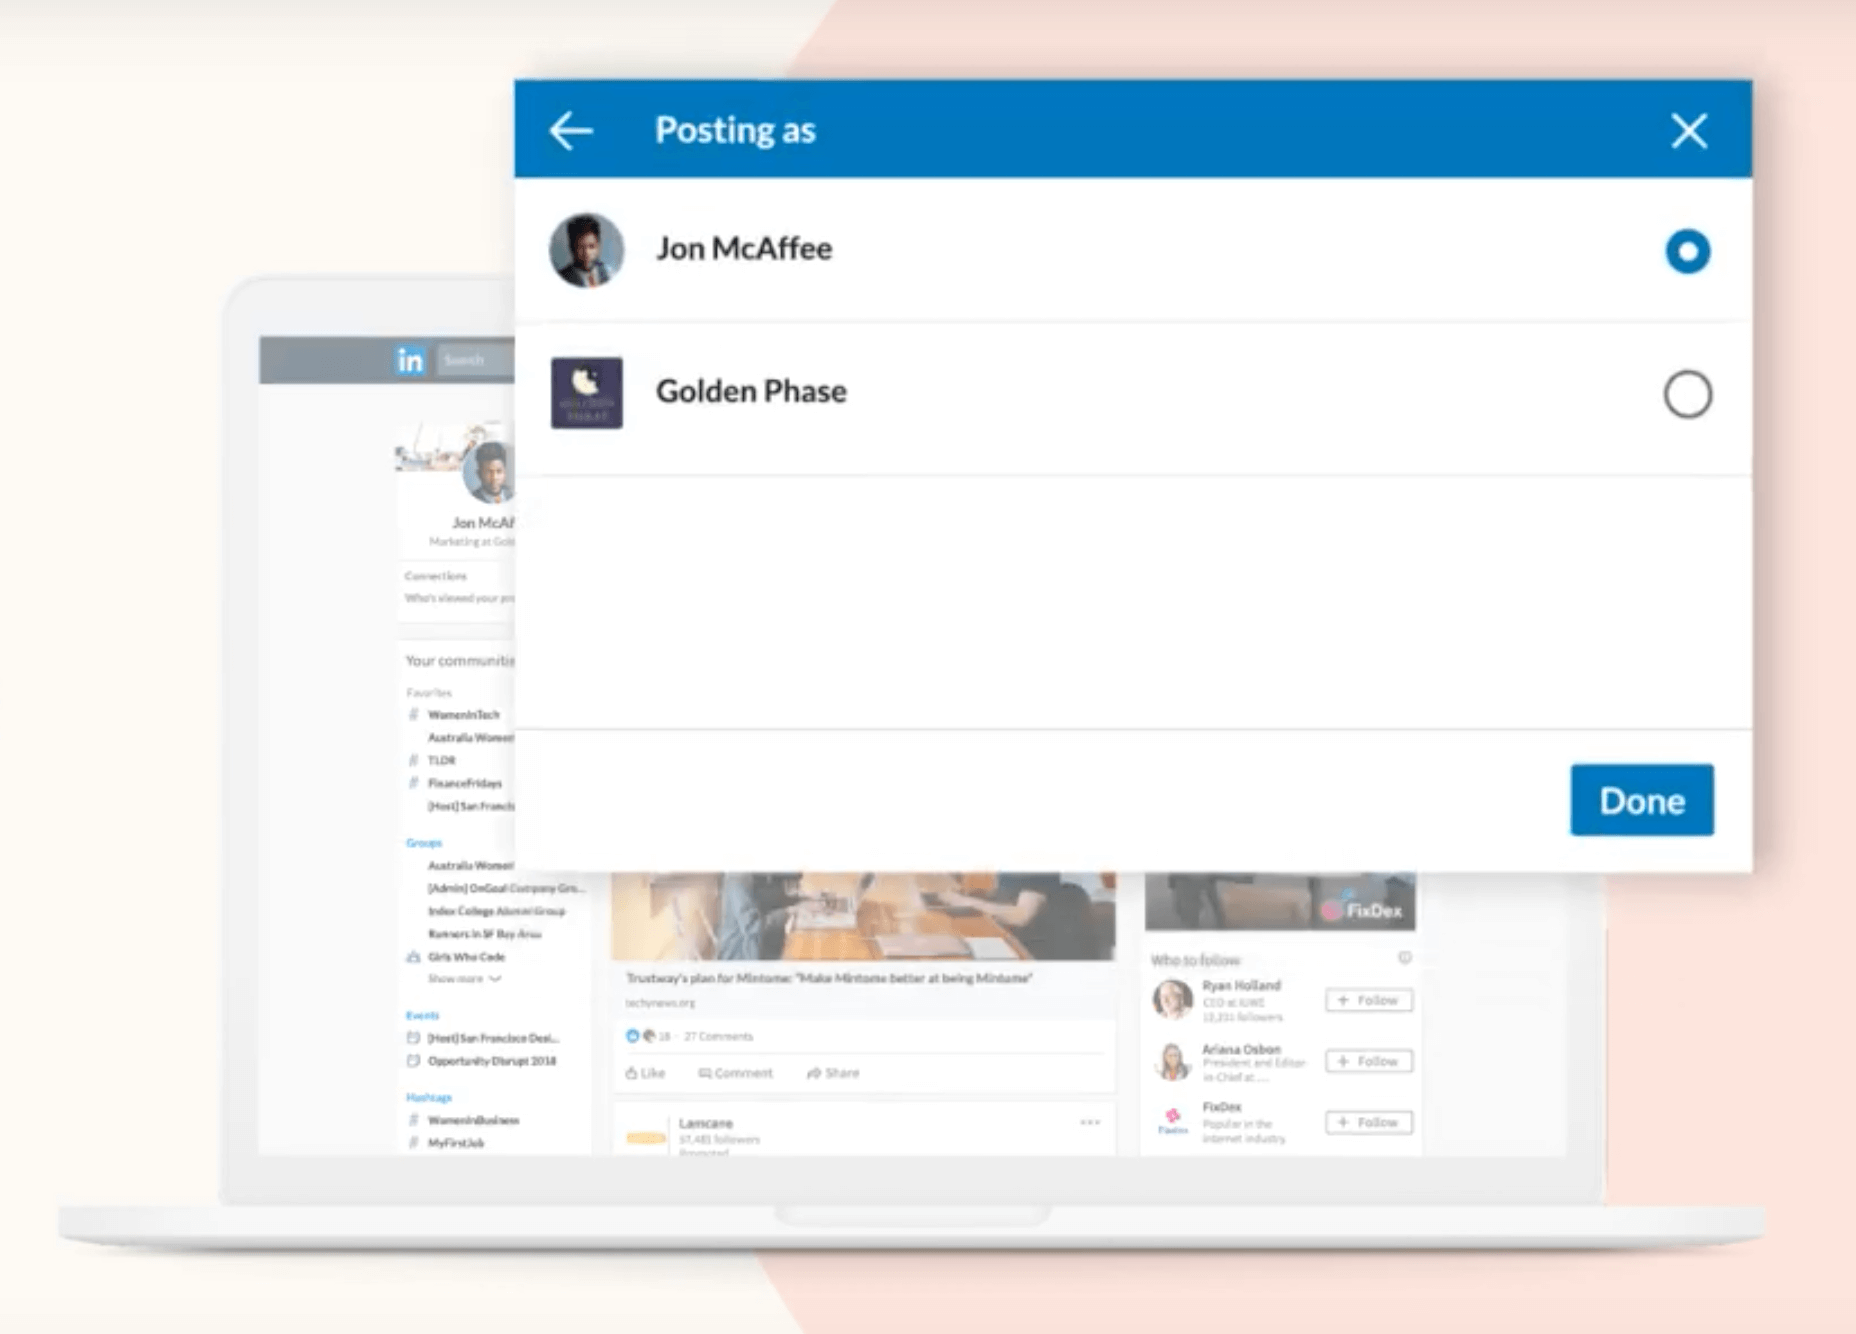This screenshot has width=1856, height=1334.
Task: Follow Ryan Holland
Action: pos(1368,1000)
